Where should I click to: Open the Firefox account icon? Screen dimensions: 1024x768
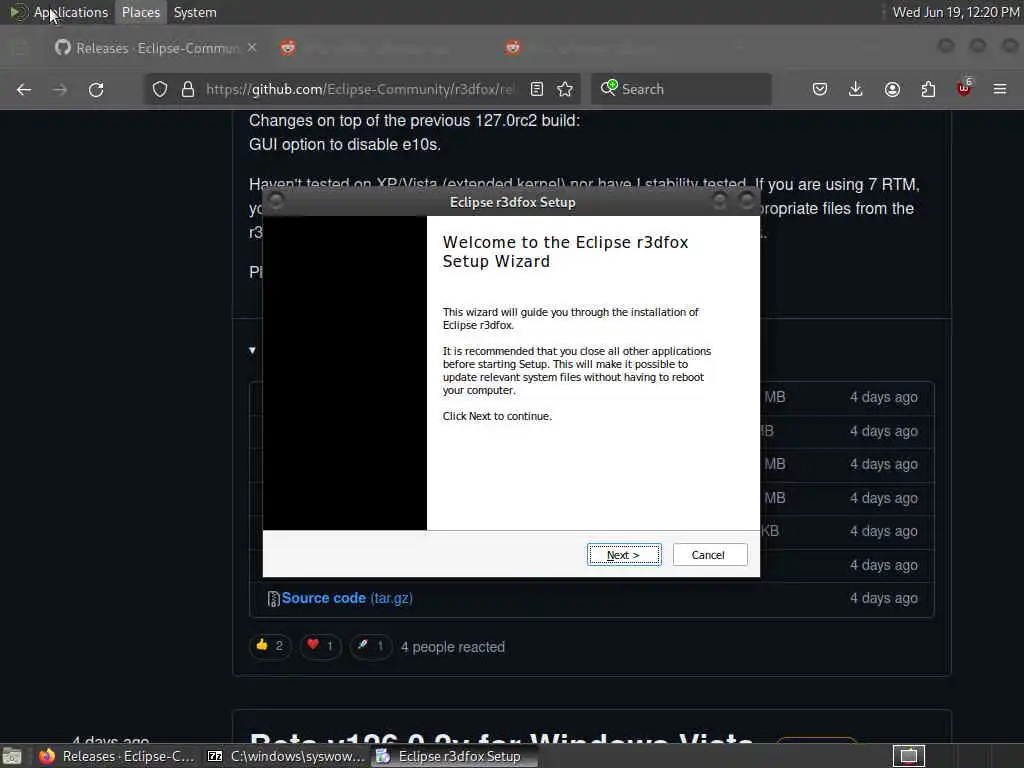(x=892, y=89)
